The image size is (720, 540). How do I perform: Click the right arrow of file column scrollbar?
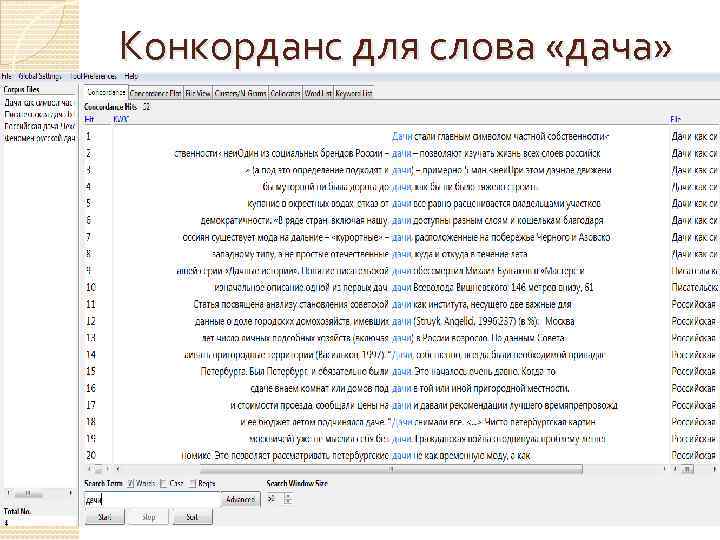pos(714,469)
